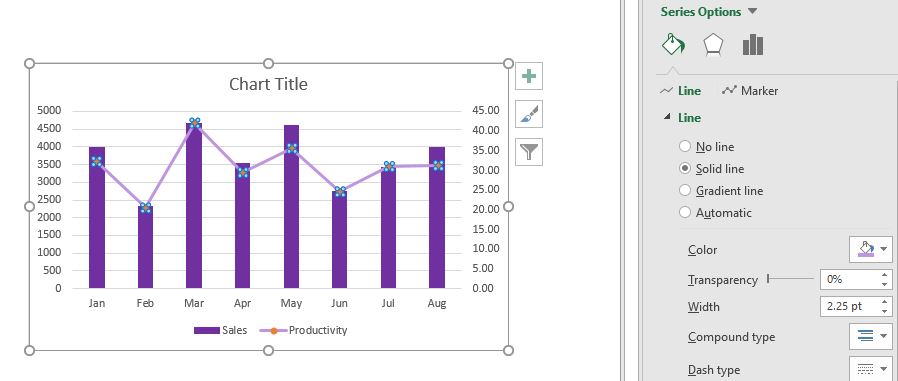Open the Series Options bar chart tab

coord(753,45)
